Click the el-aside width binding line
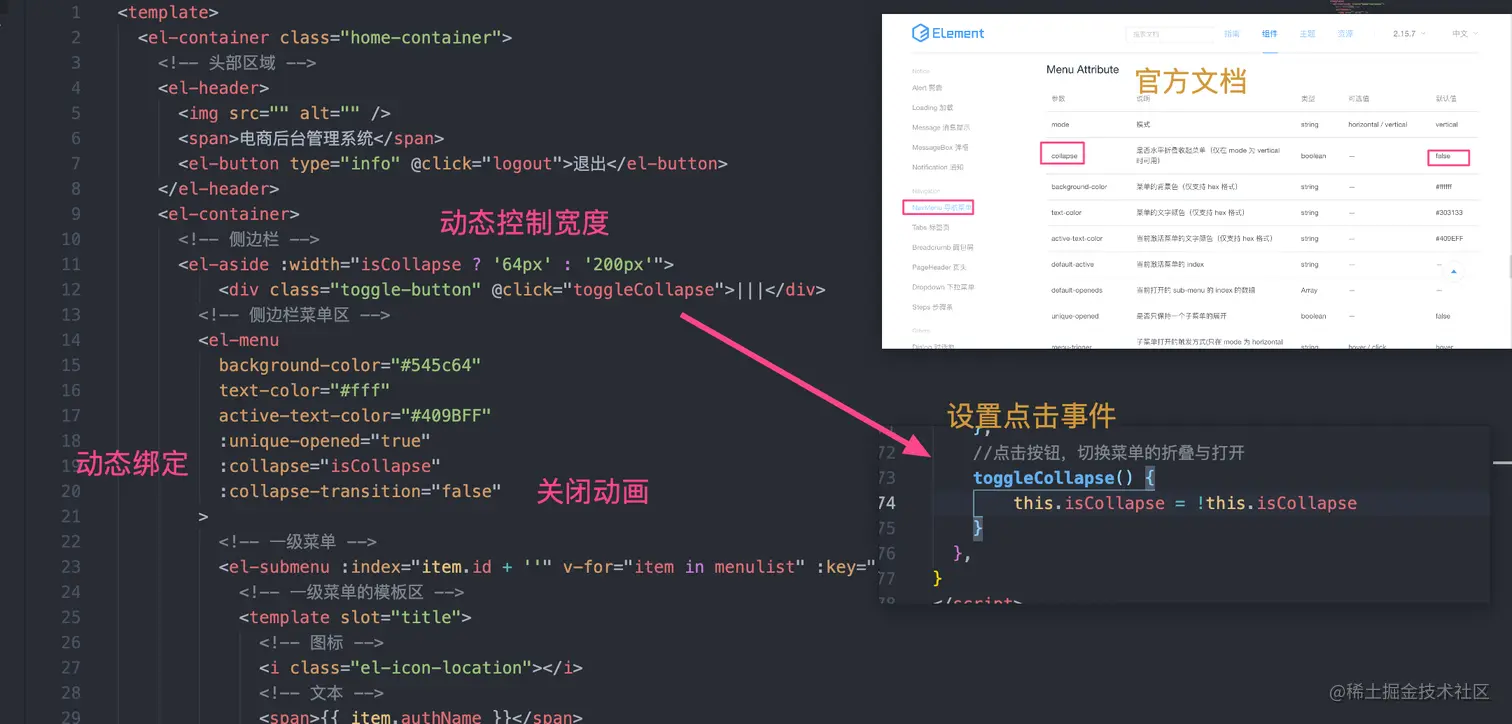The height and width of the screenshot is (724, 1512). (426, 264)
